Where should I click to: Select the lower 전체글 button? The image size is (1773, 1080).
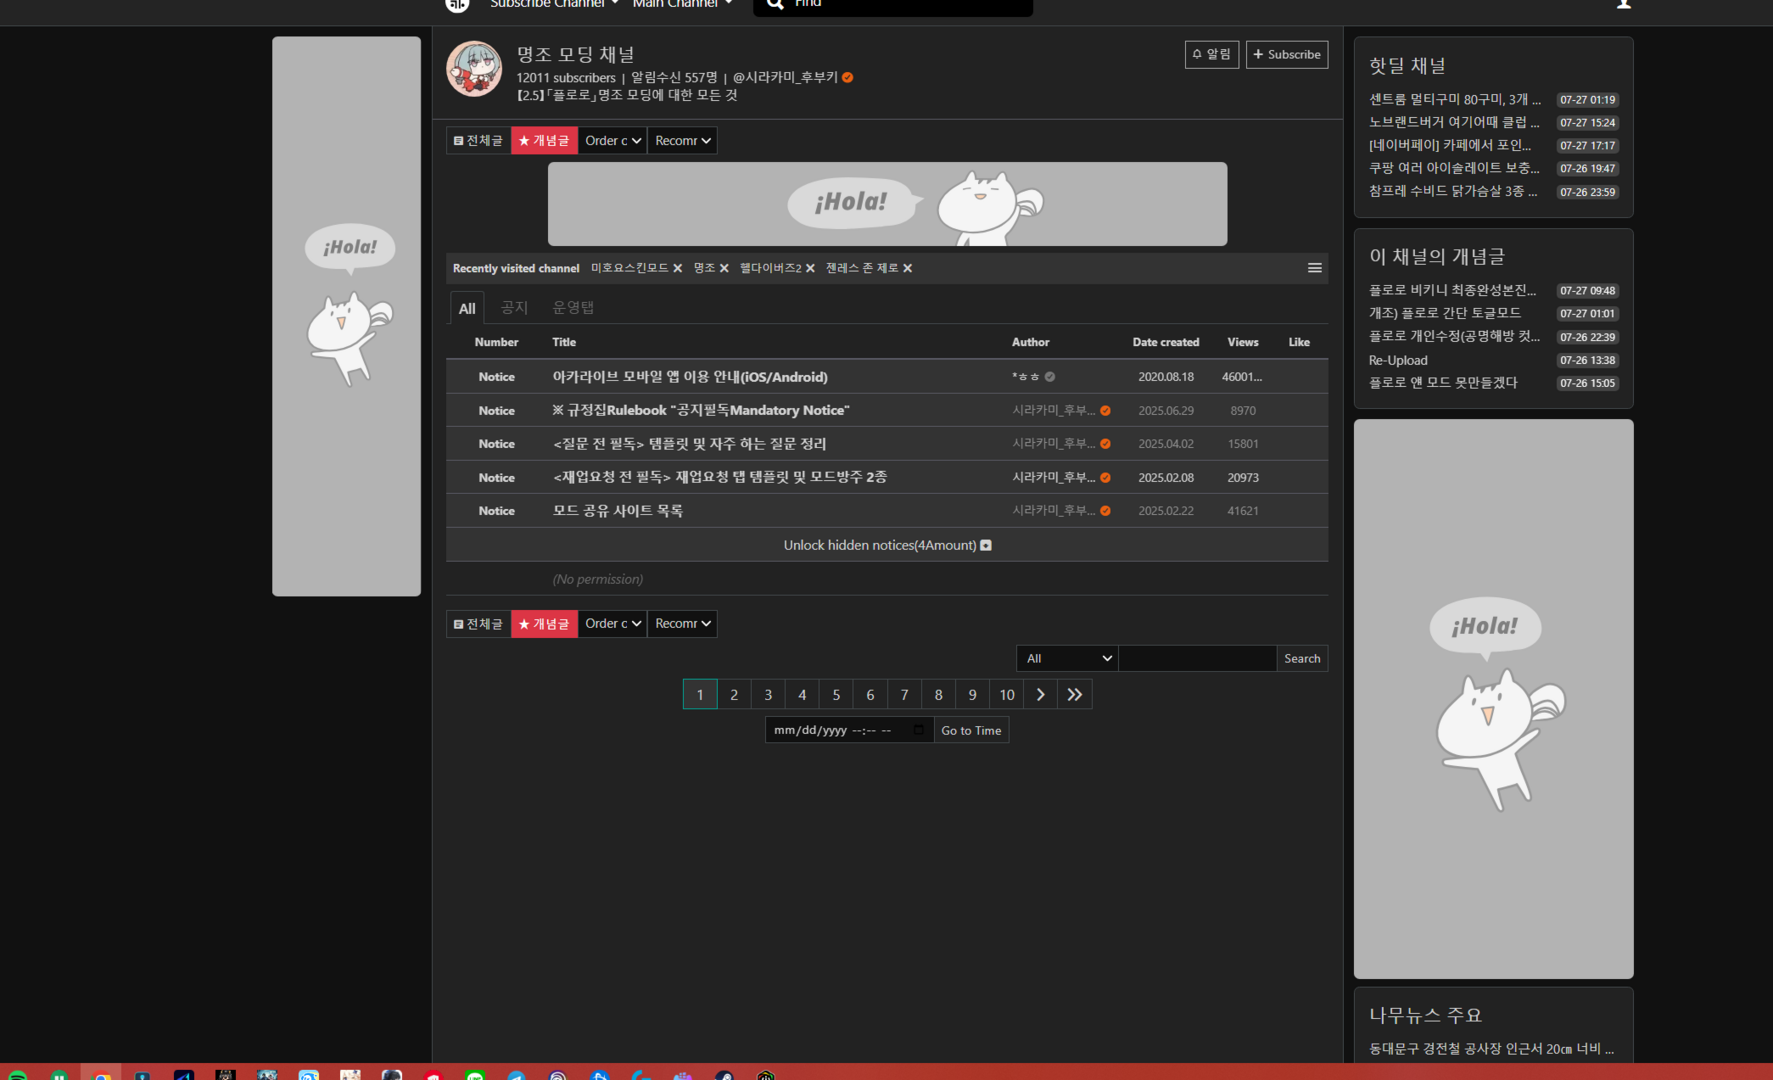point(478,624)
